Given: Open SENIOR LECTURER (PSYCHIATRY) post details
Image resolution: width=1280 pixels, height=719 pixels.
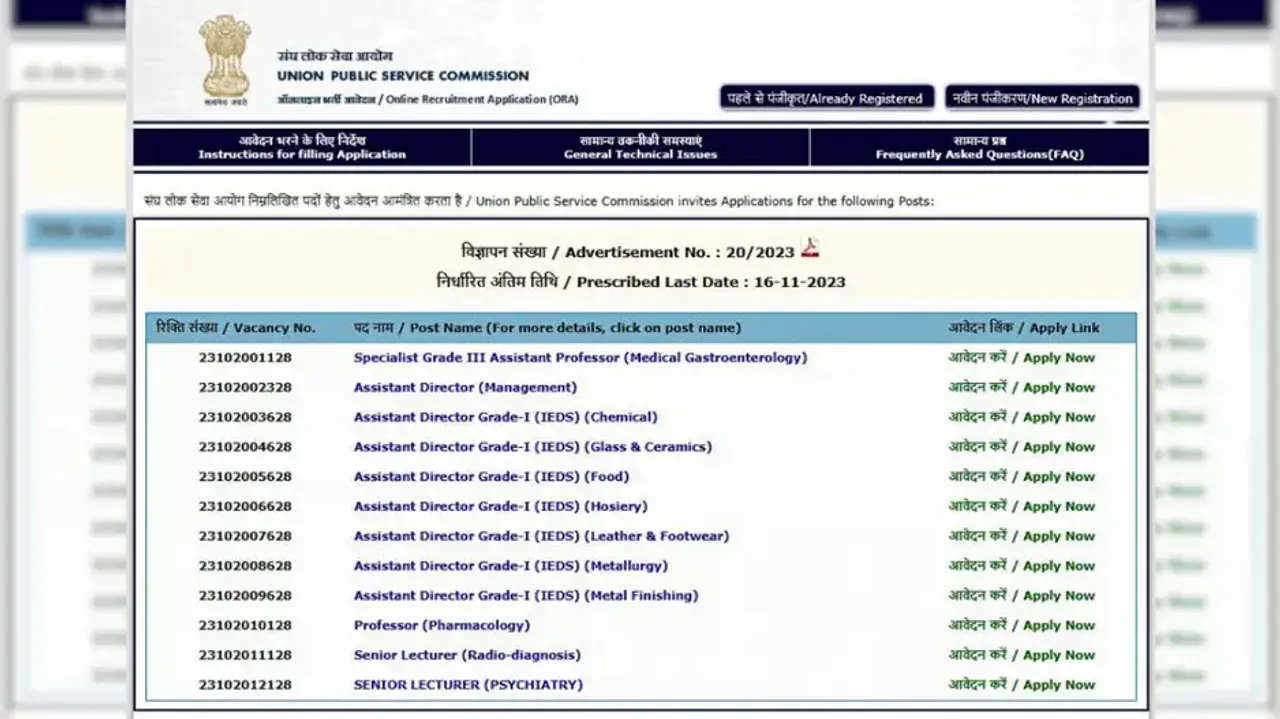Looking at the screenshot, I should pyautogui.click(x=468, y=685).
